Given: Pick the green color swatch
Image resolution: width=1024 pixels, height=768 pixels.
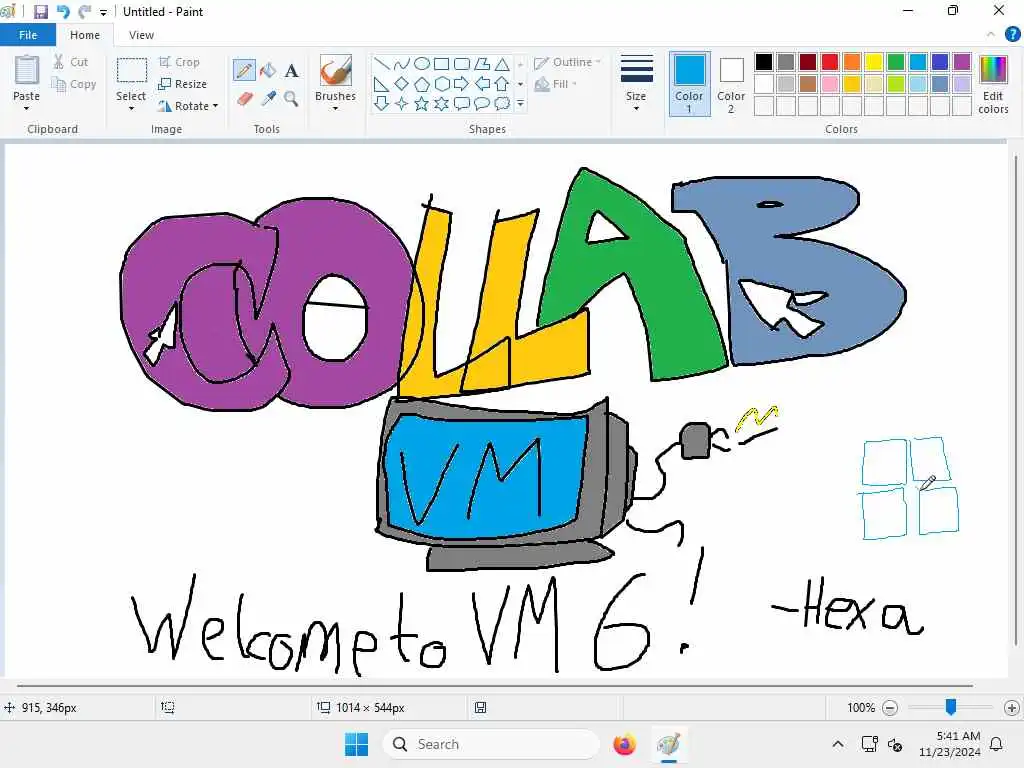Looking at the screenshot, I should pos(895,62).
